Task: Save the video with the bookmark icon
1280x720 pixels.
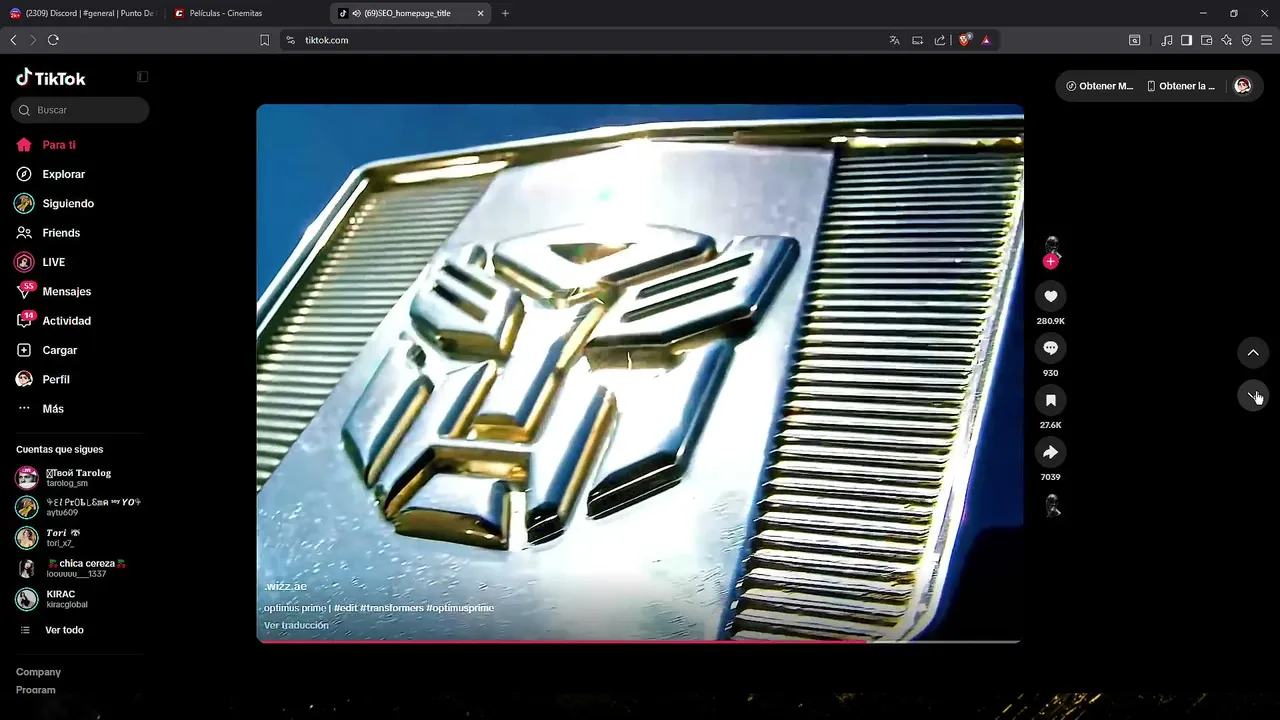Action: click(1050, 400)
